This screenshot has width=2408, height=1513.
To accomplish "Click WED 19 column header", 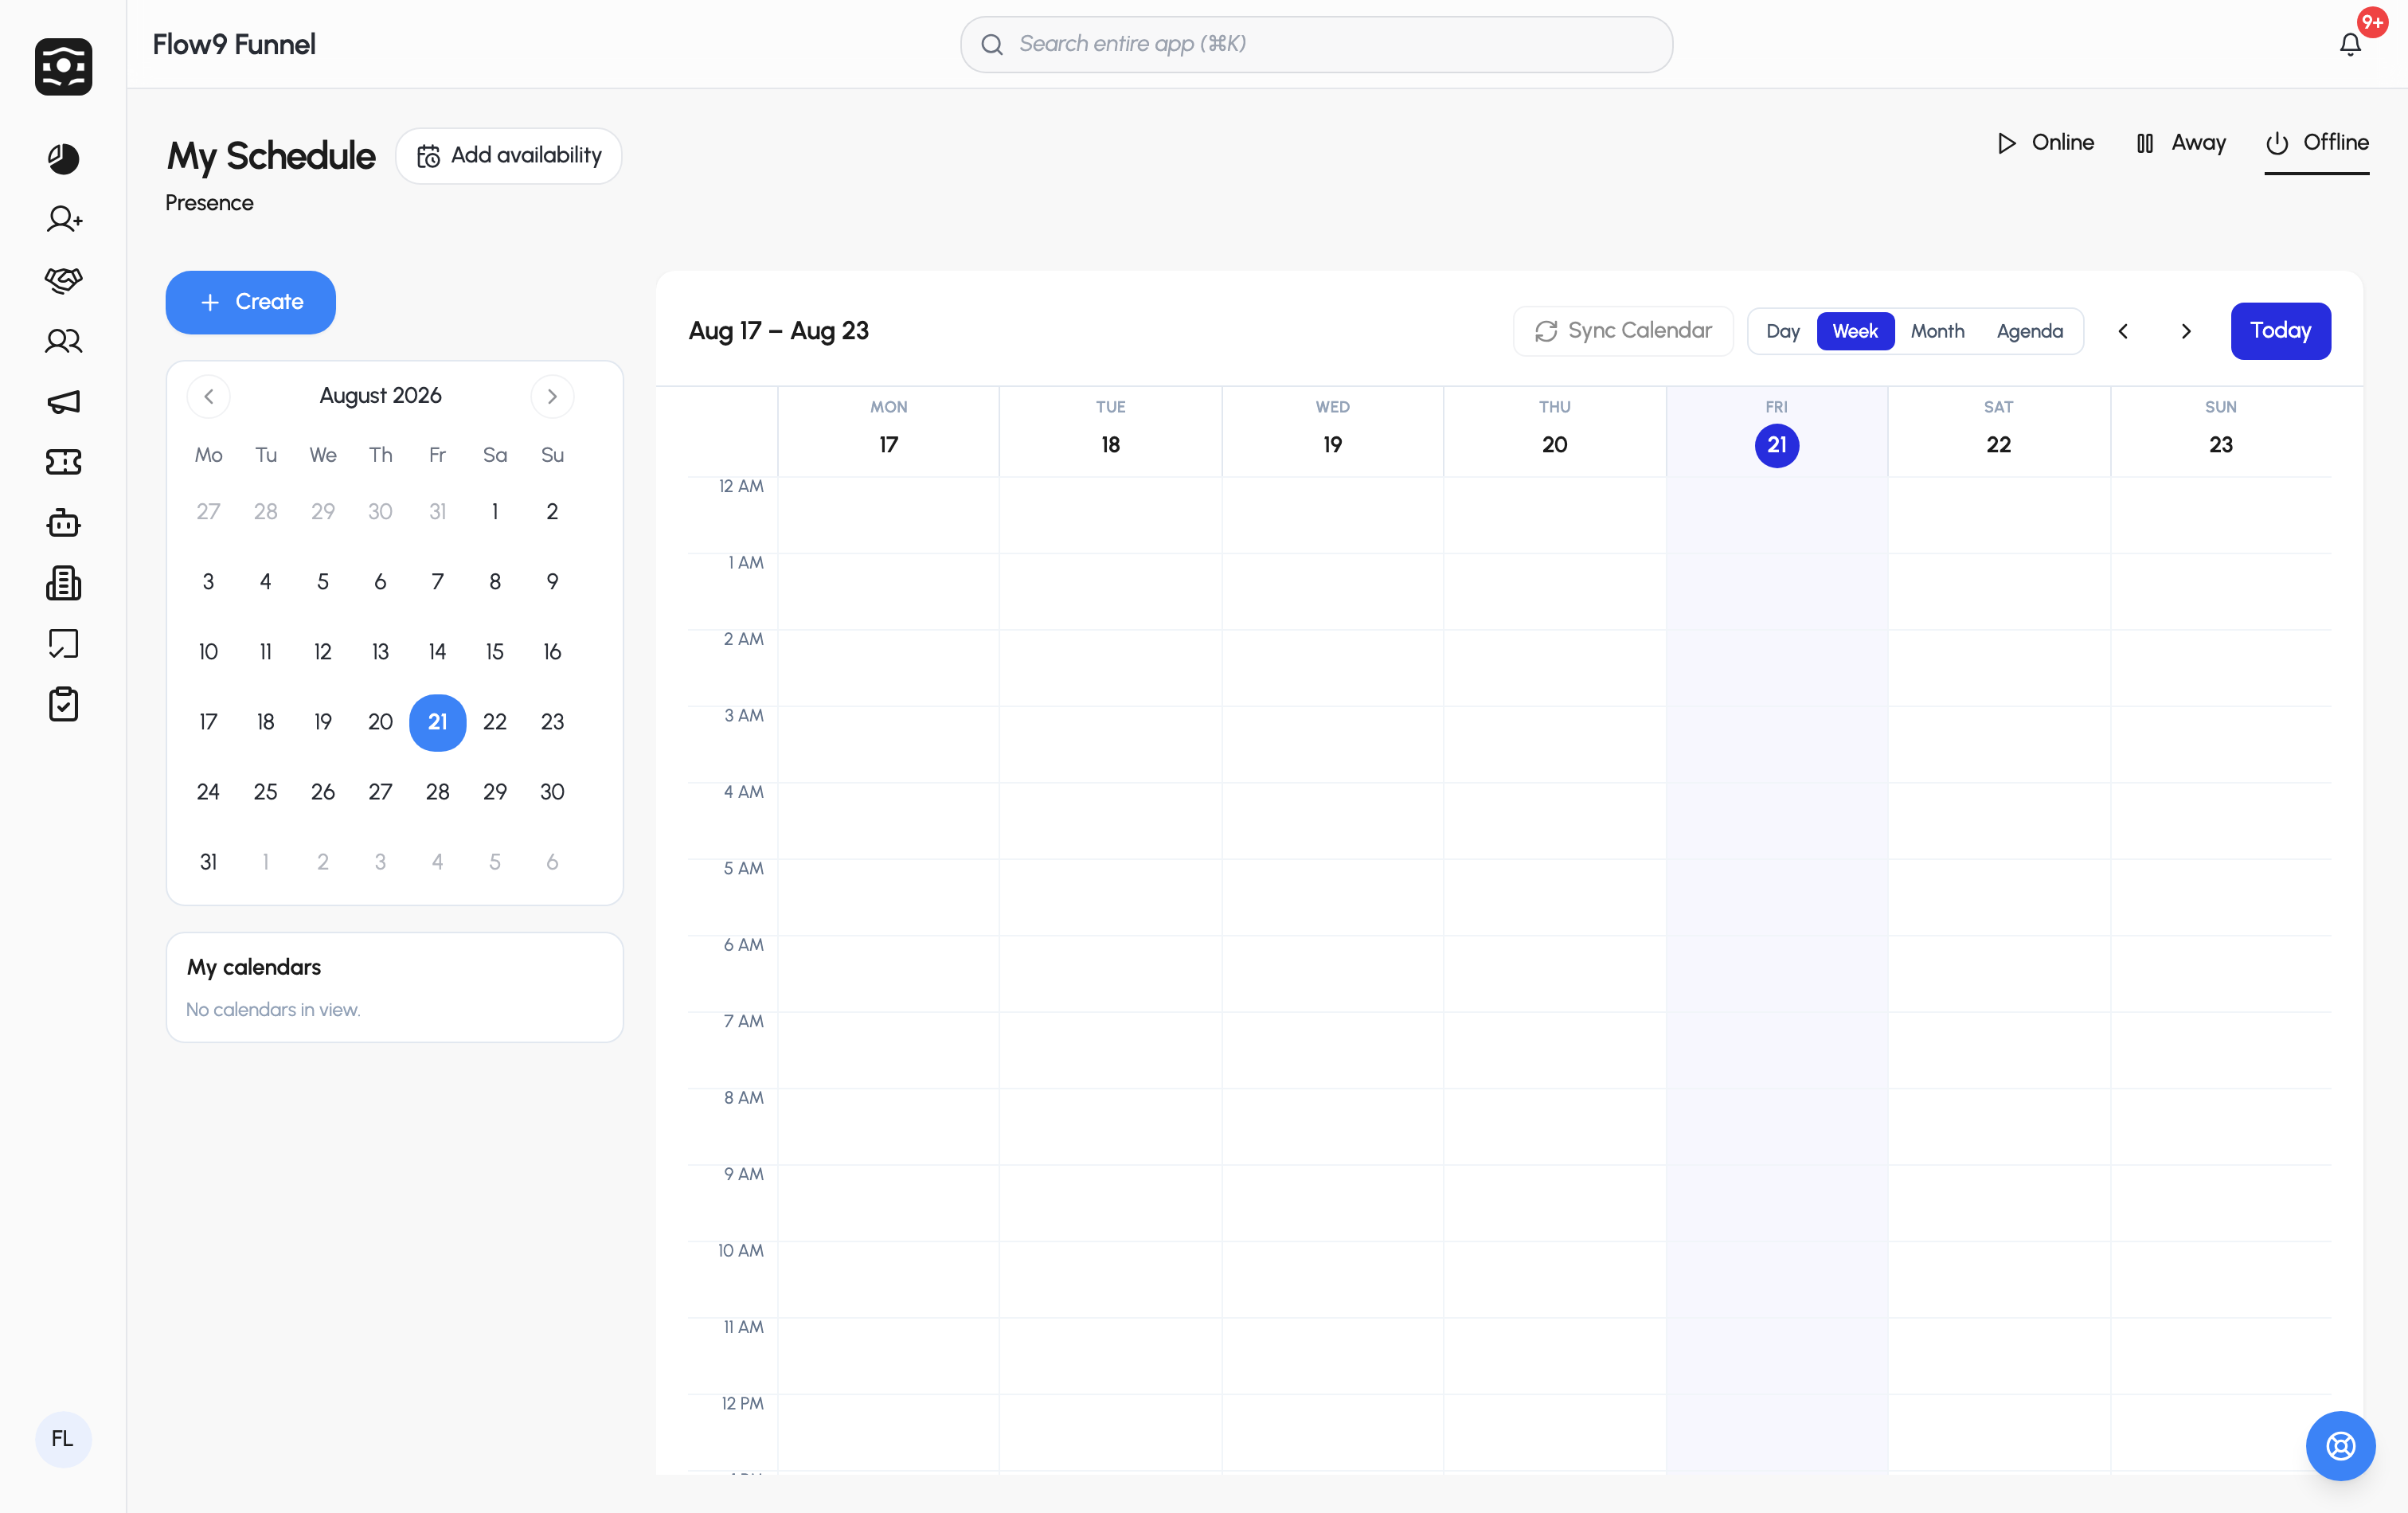I will click(1332, 431).
